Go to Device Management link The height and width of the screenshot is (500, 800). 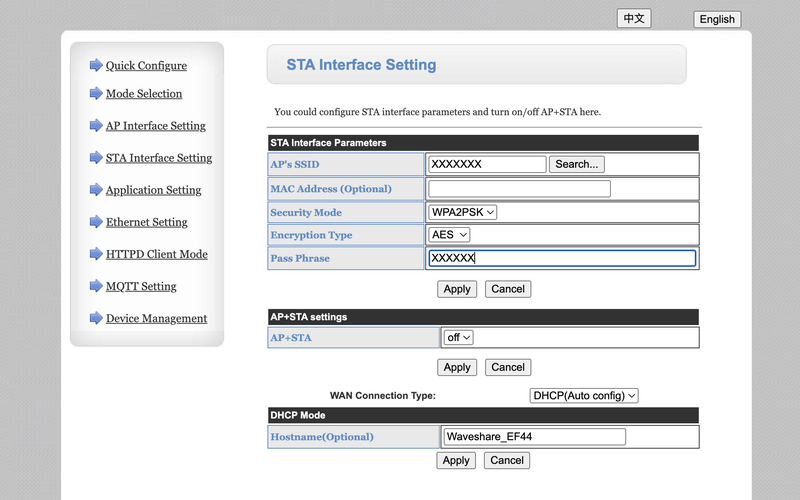coord(156,319)
